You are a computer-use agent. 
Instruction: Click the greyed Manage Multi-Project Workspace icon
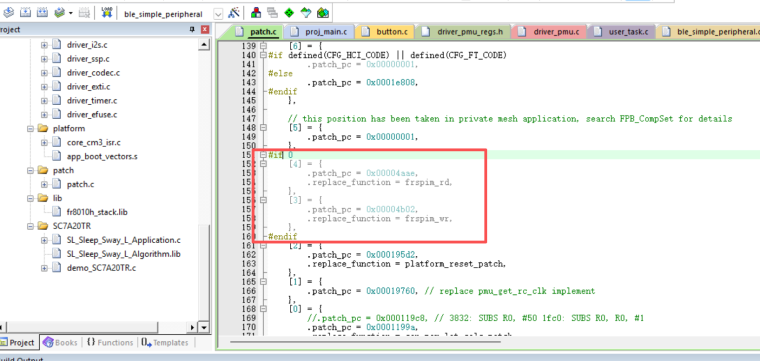[272, 13]
